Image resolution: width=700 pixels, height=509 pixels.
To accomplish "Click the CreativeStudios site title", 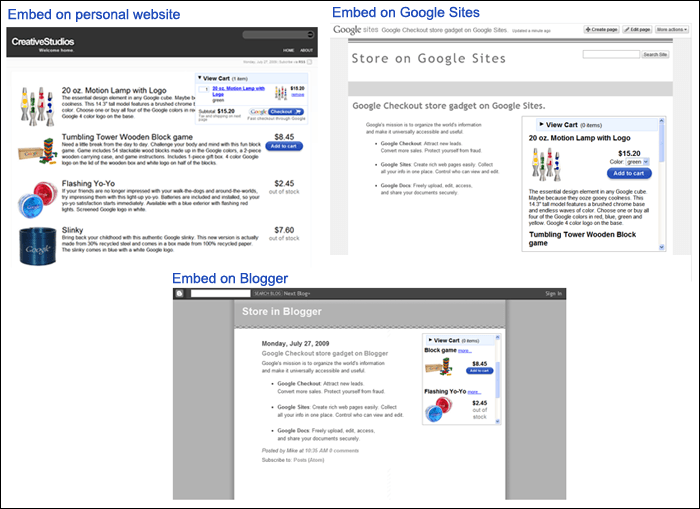I will [43, 42].
